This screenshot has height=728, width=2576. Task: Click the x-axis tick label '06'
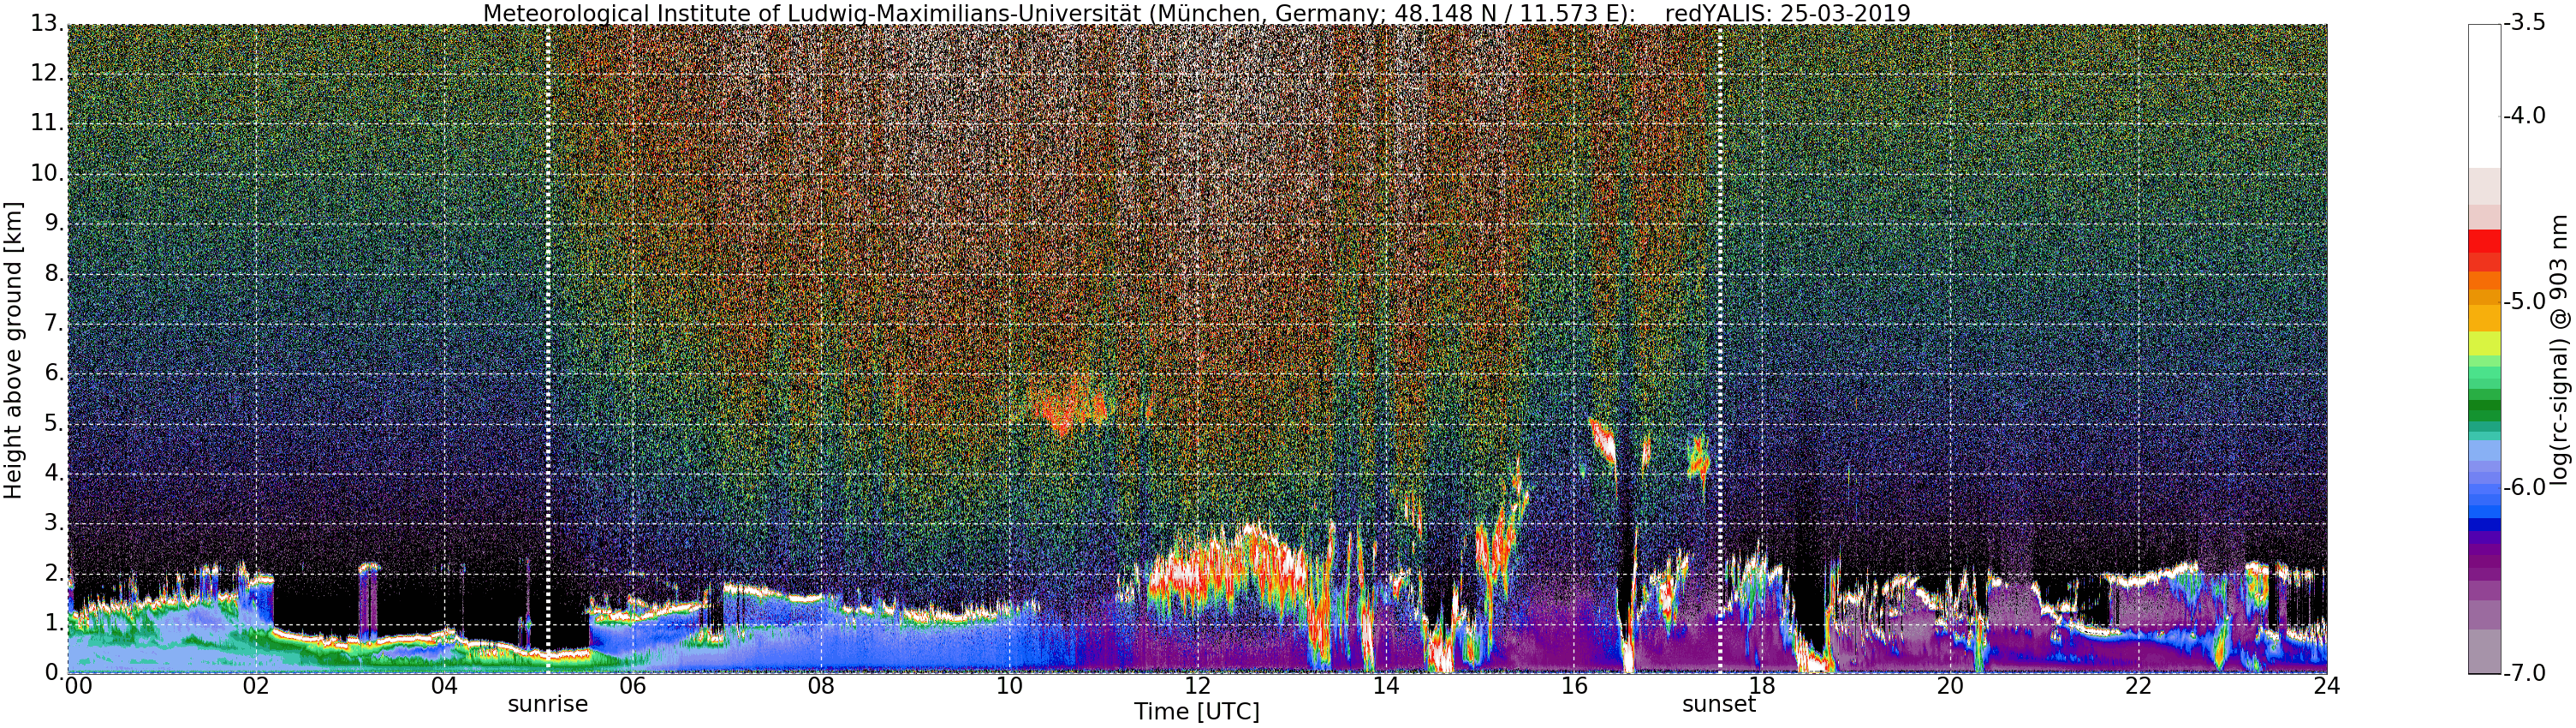click(632, 686)
